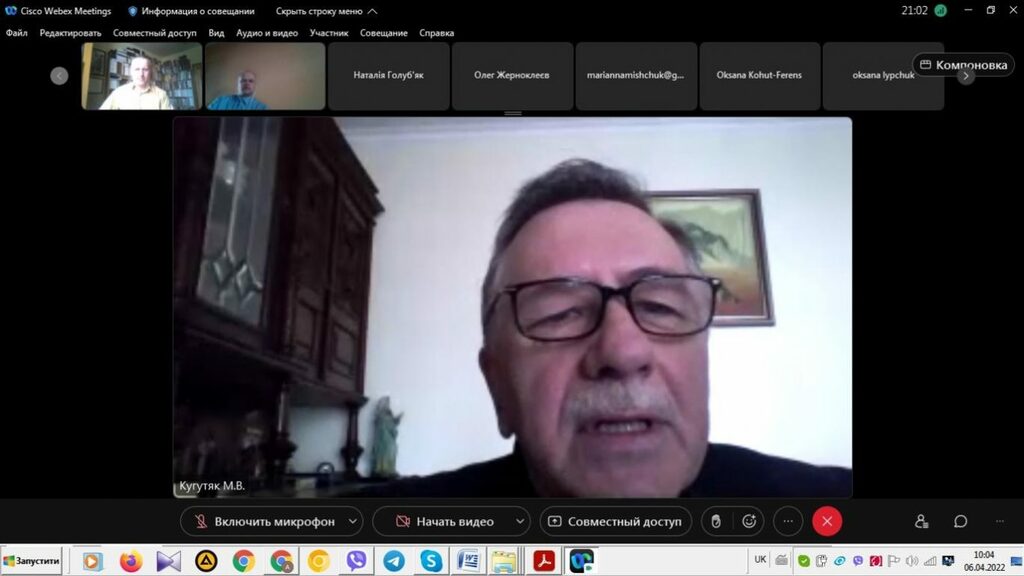Open more options ellipsis in meeting controls
Image resolution: width=1024 pixels, height=576 pixels.
788,521
